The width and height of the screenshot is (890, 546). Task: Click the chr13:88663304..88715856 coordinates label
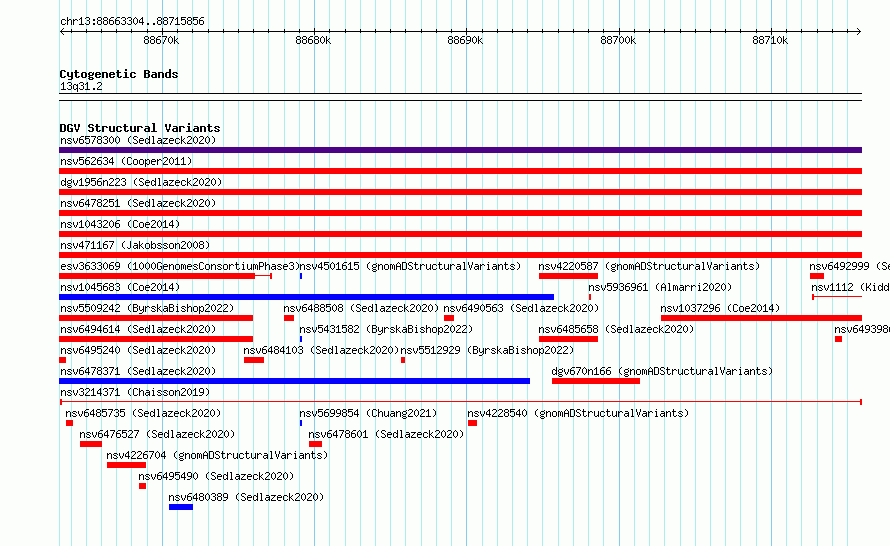132,21
